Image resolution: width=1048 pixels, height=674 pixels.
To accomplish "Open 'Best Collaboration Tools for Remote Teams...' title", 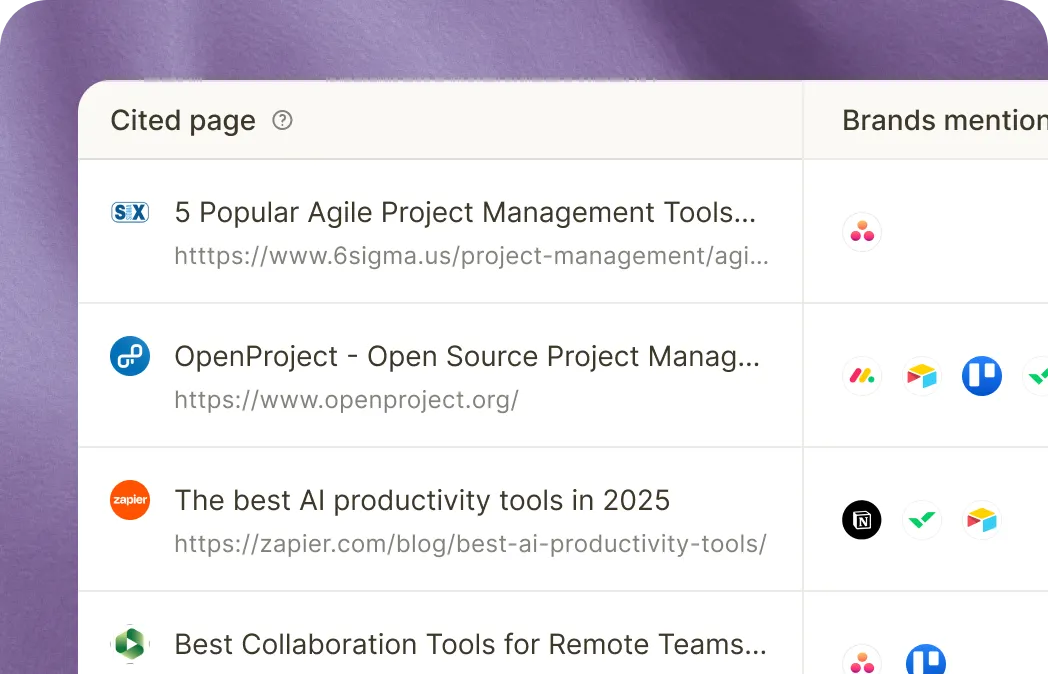I will (471, 644).
